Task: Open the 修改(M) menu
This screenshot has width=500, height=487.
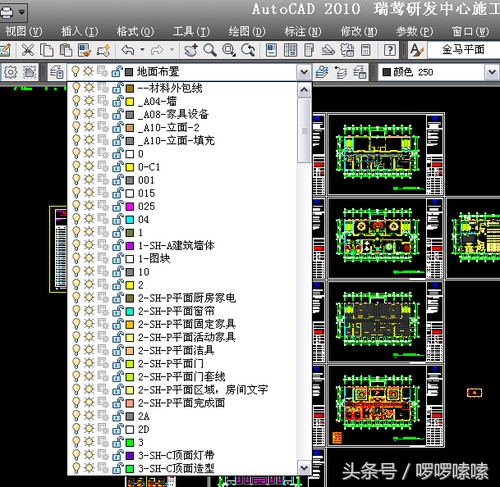Action: [359, 31]
